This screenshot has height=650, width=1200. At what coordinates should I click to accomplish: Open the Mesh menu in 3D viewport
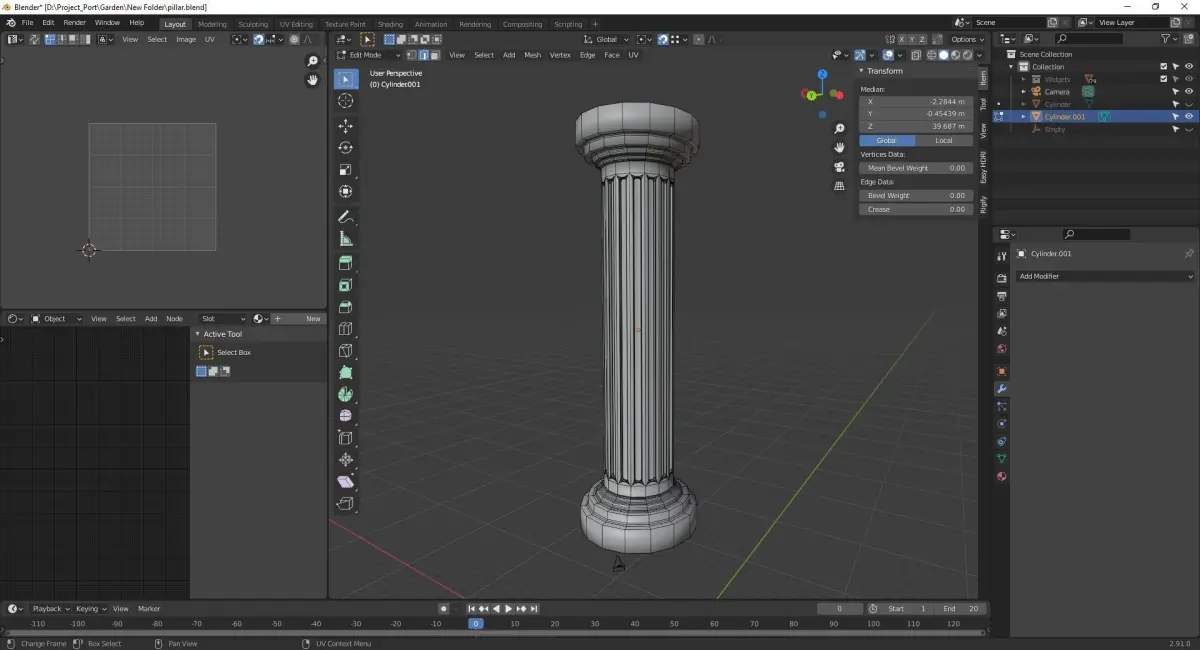click(x=532, y=55)
